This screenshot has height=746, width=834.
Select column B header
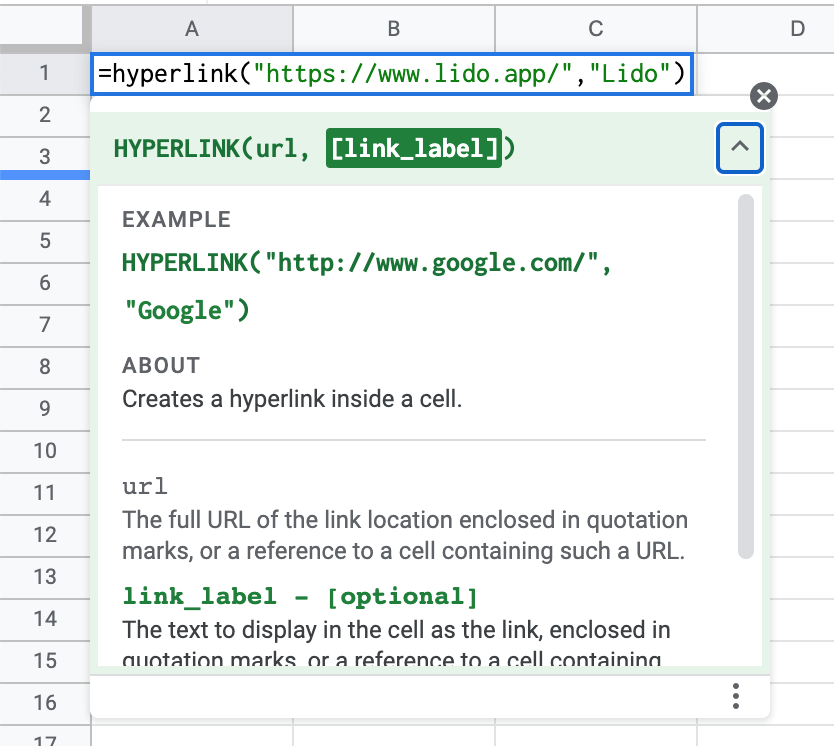pyautogui.click(x=393, y=30)
